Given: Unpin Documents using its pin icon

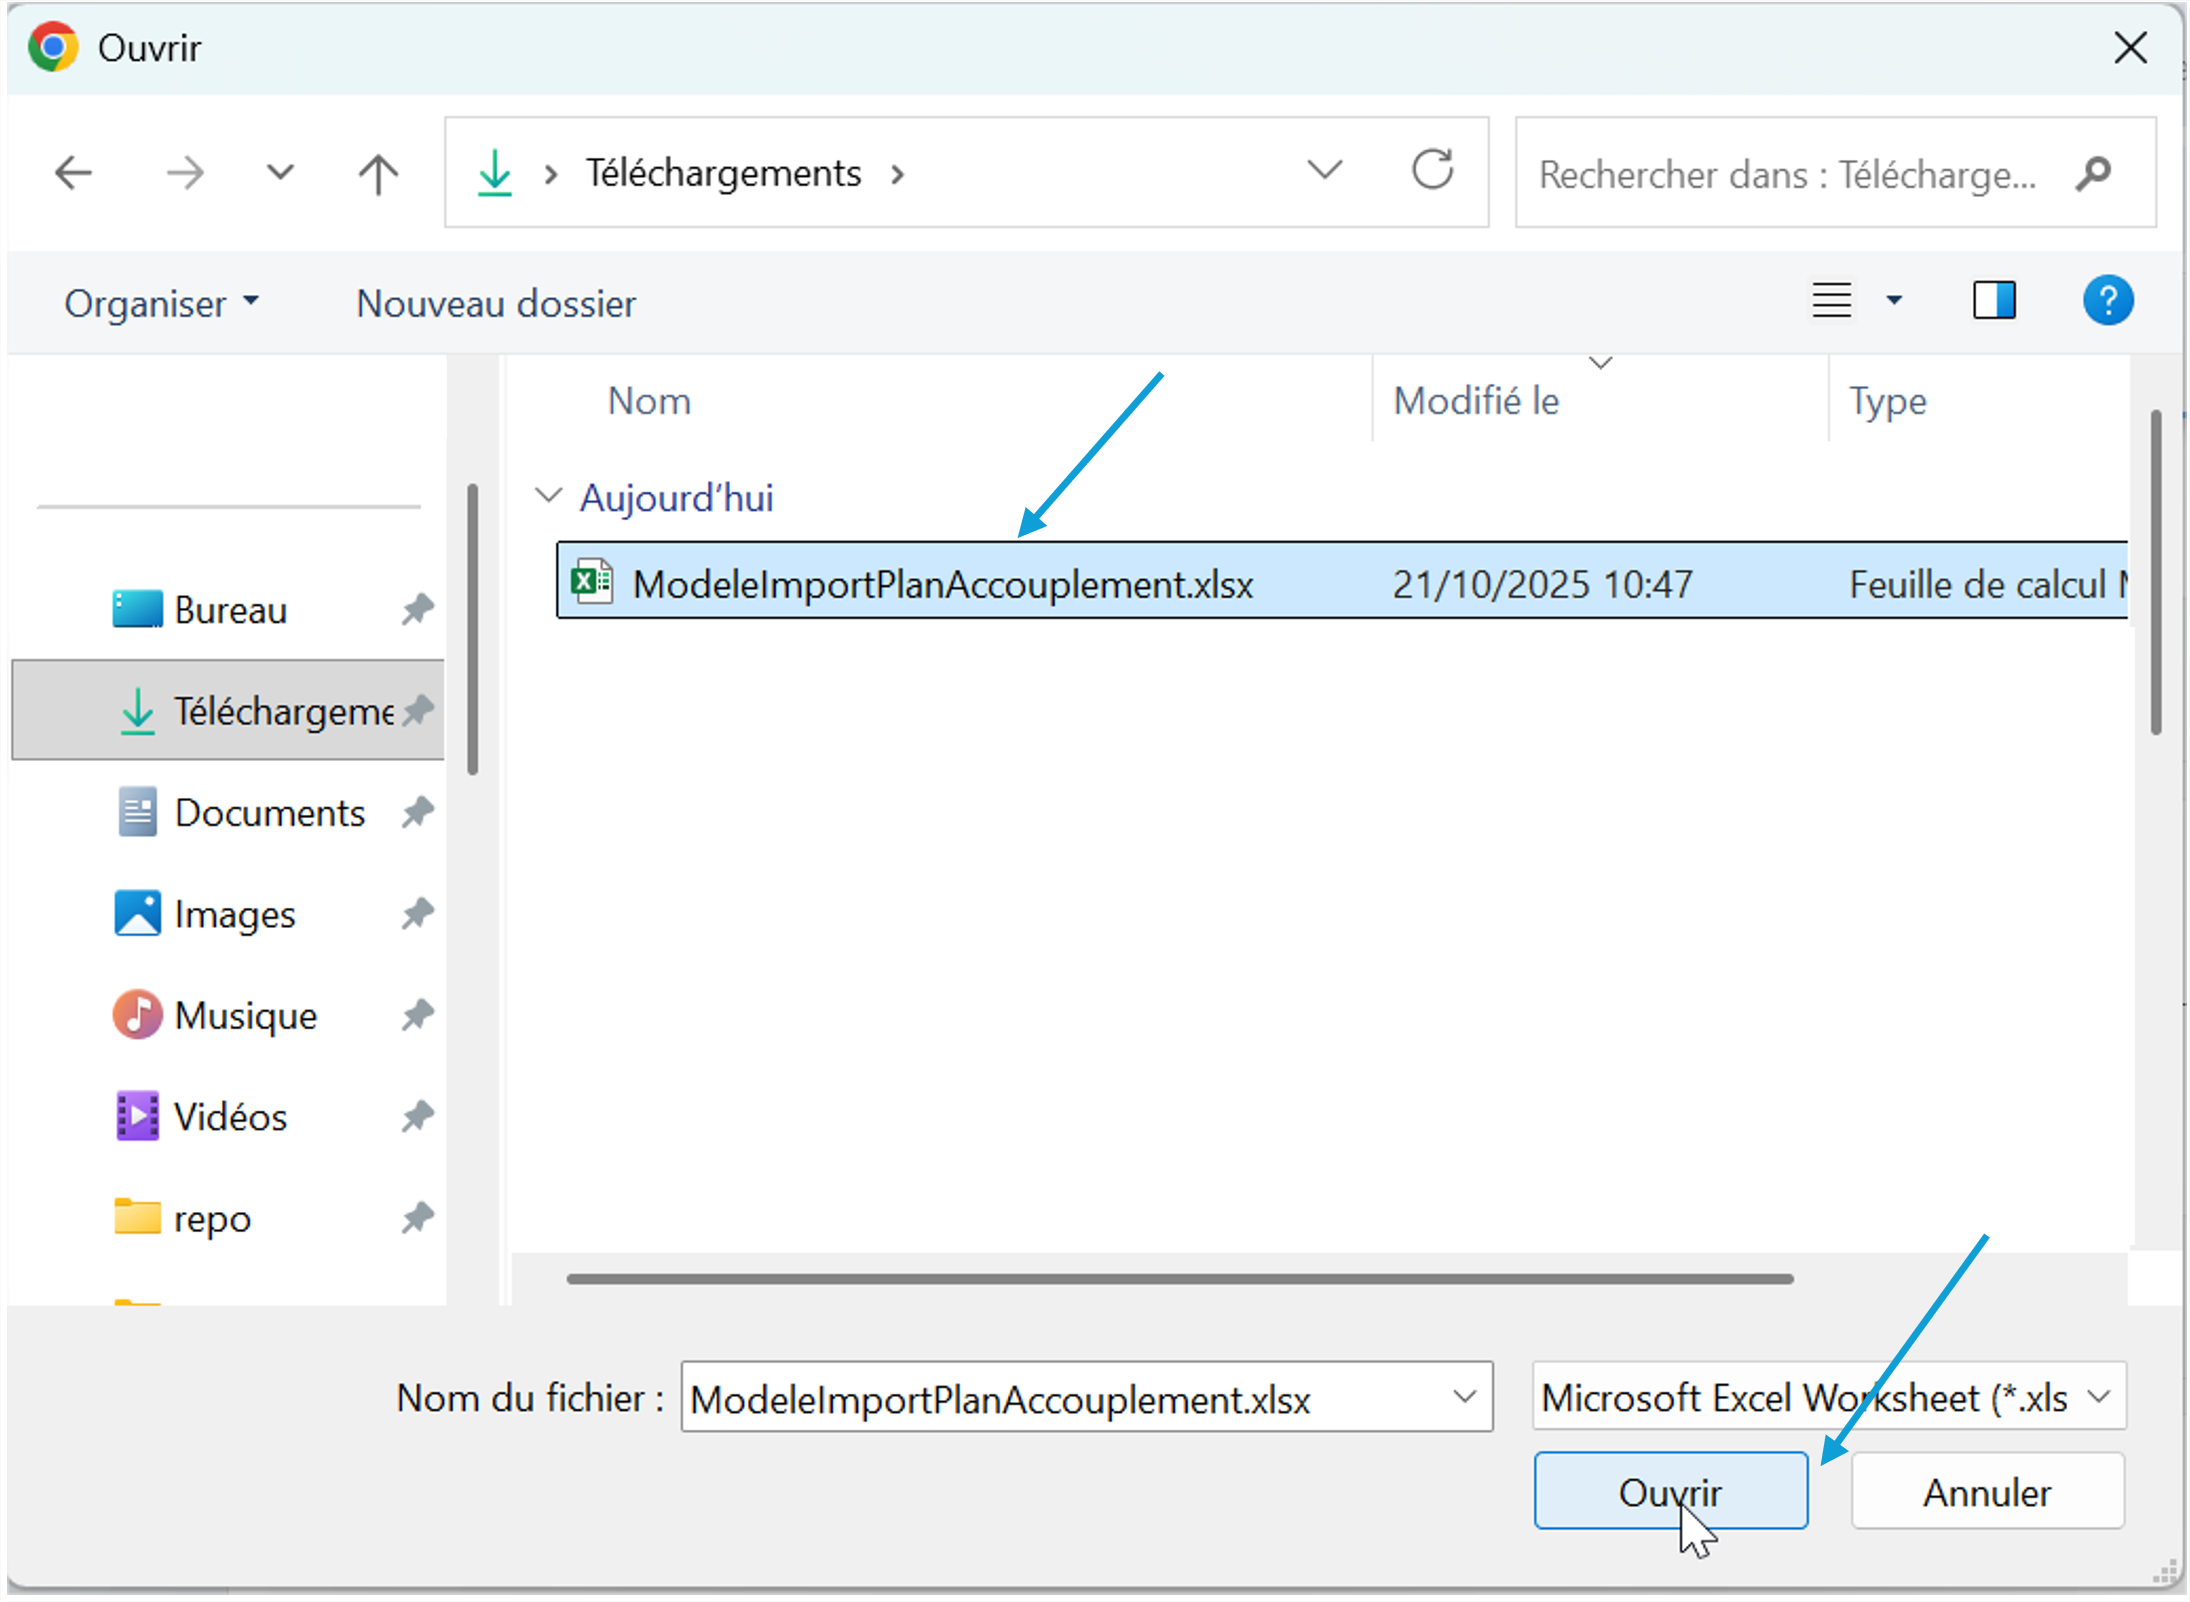Looking at the screenshot, I should 418,812.
